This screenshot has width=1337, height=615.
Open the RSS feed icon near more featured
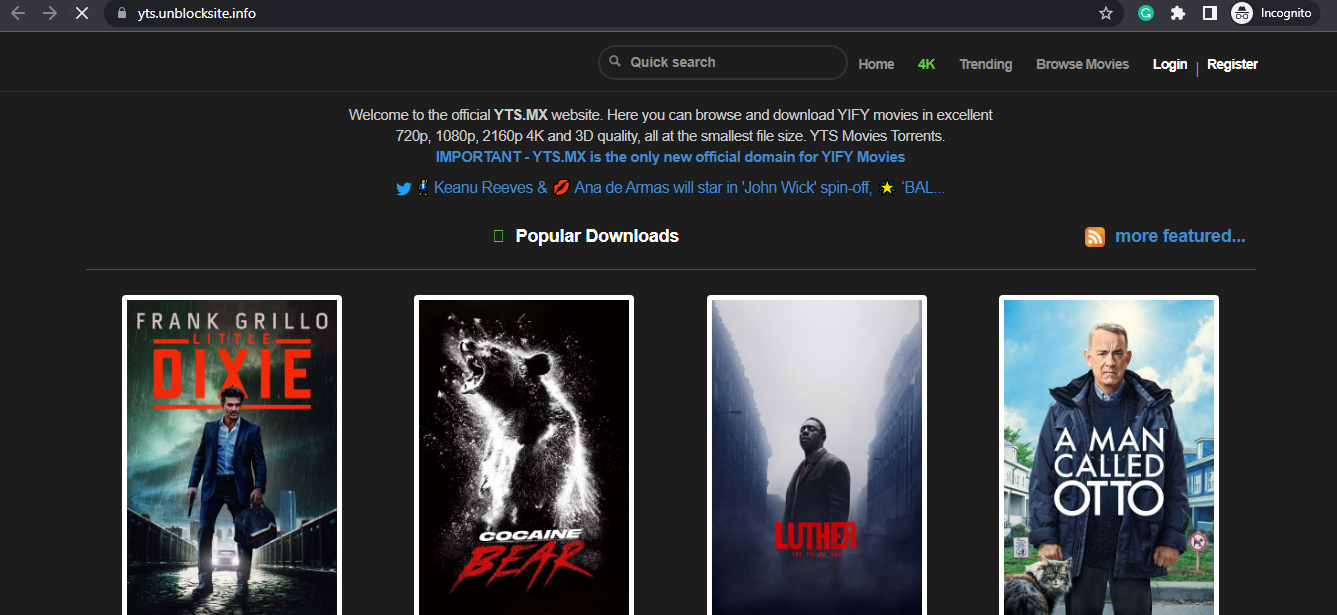(1094, 236)
